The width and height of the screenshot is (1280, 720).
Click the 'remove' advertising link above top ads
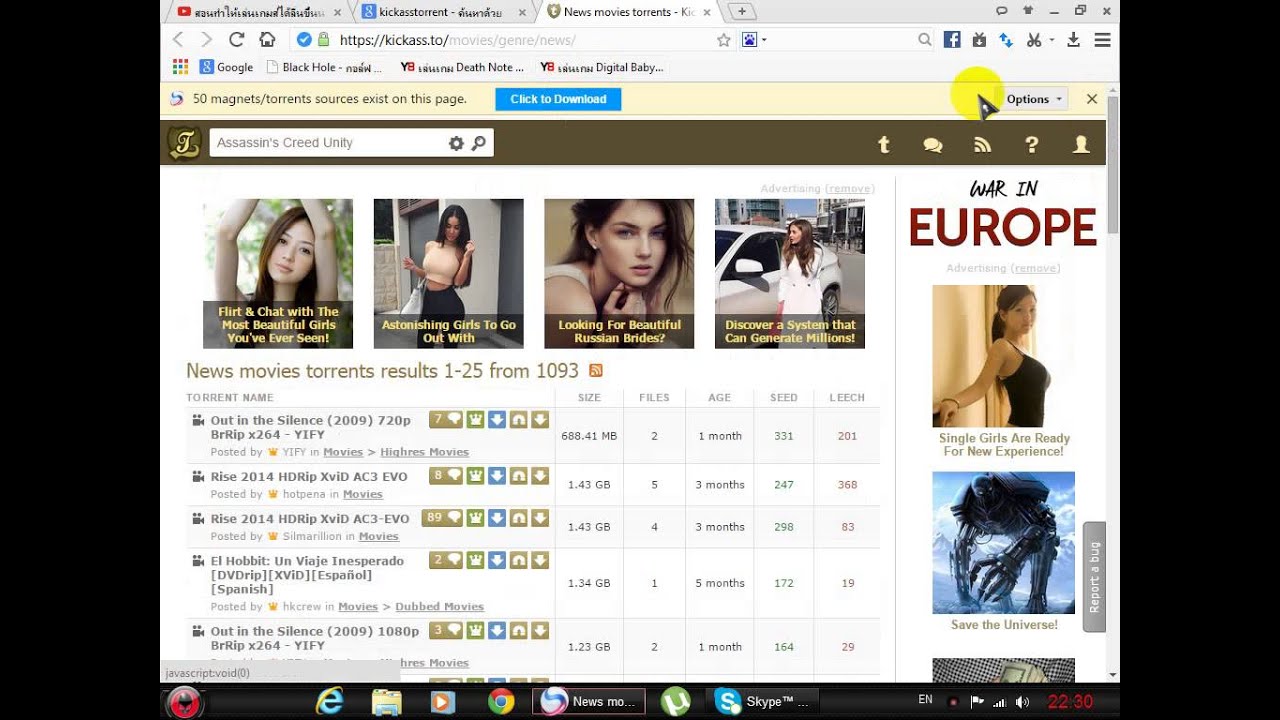848,188
